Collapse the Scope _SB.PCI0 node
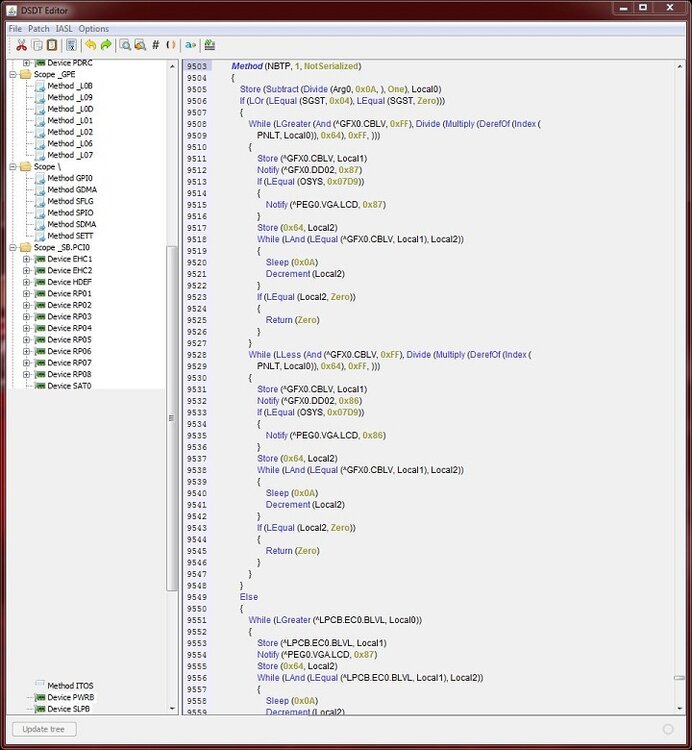The image size is (692, 750). pos(12,247)
